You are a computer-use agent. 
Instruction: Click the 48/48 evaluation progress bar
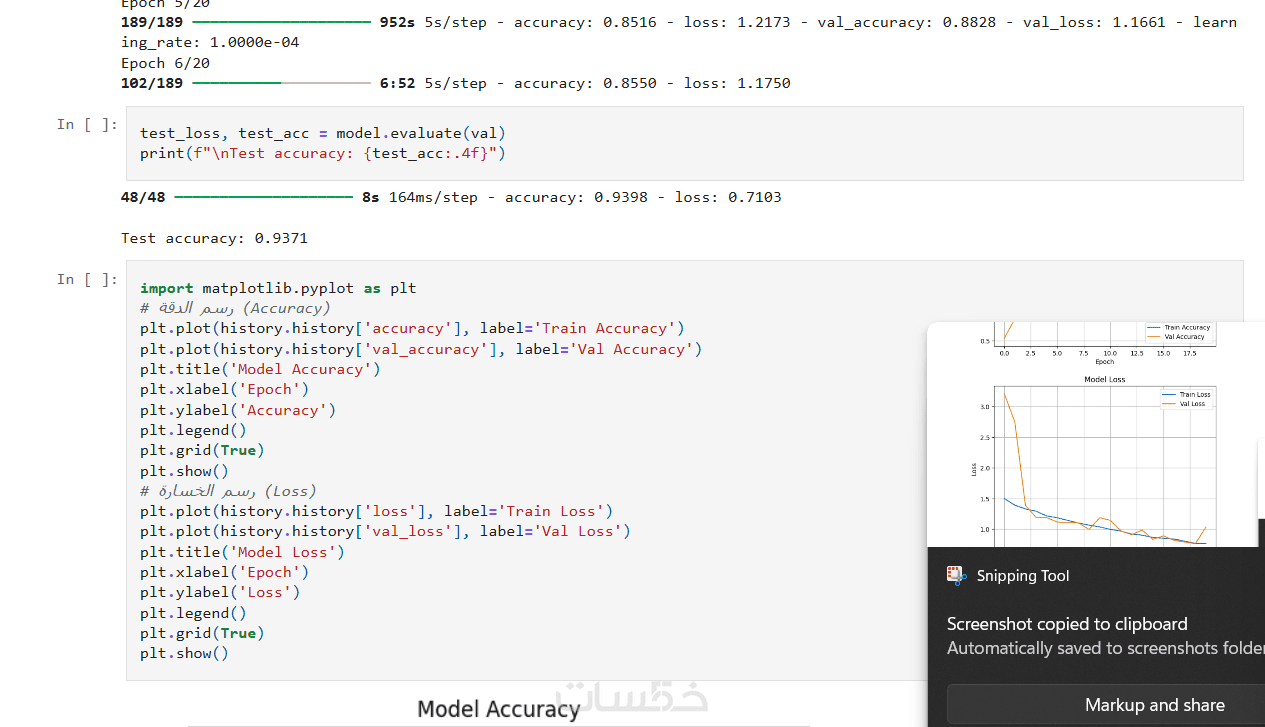point(263,197)
